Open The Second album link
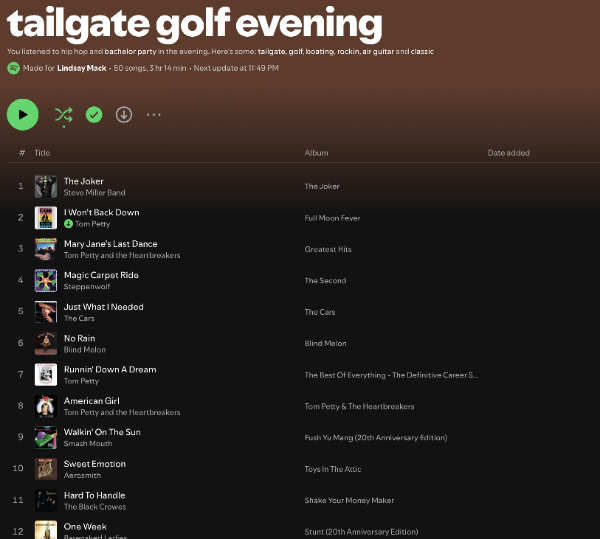 pyautogui.click(x=325, y=281)
